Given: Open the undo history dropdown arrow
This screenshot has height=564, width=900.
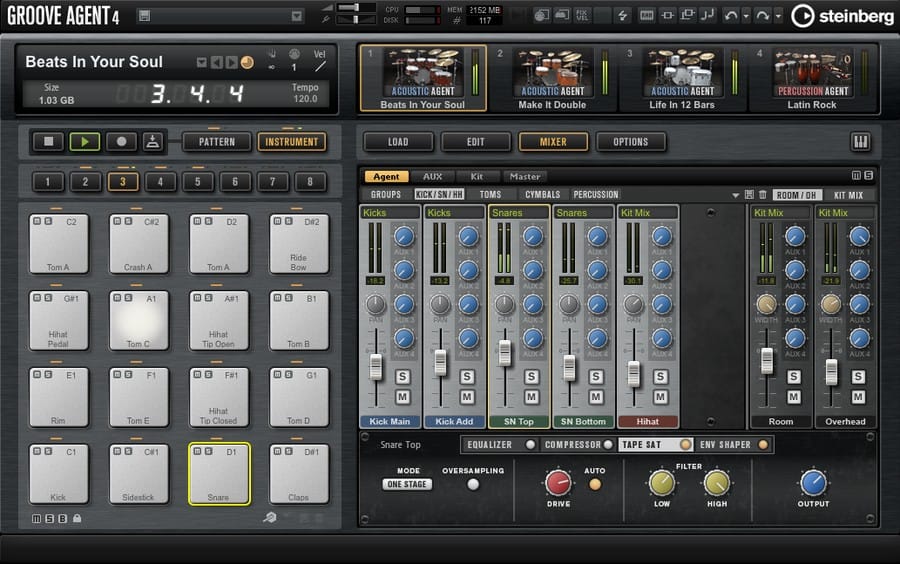Looking at the screenshot, I should (x=746, y=16).
